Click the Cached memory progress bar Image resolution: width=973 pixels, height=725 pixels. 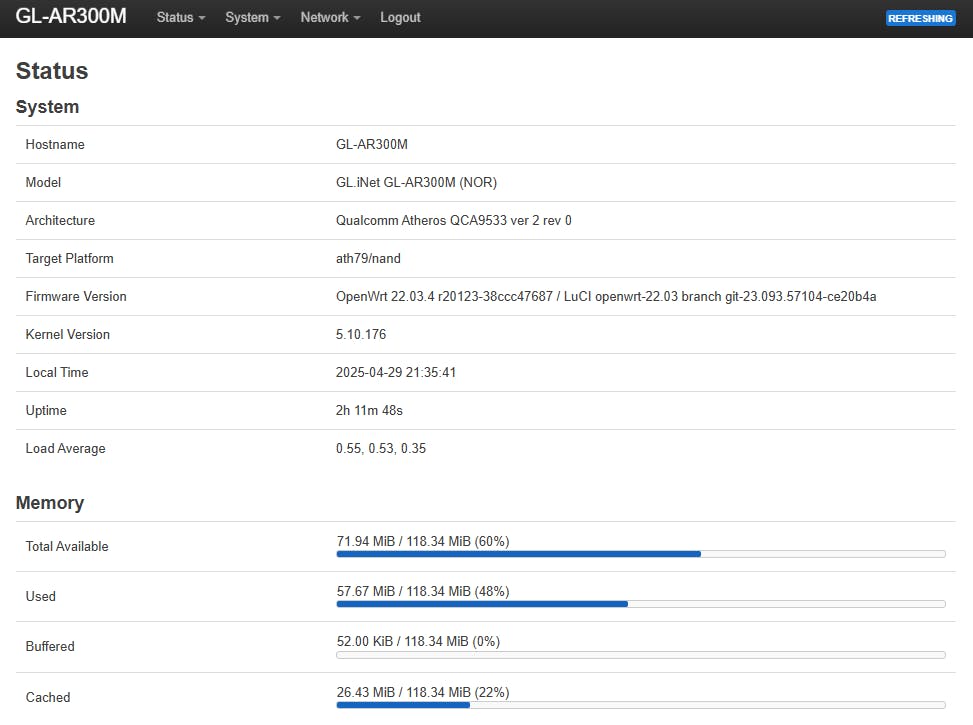pyautogui.click(x=640, y=705)
